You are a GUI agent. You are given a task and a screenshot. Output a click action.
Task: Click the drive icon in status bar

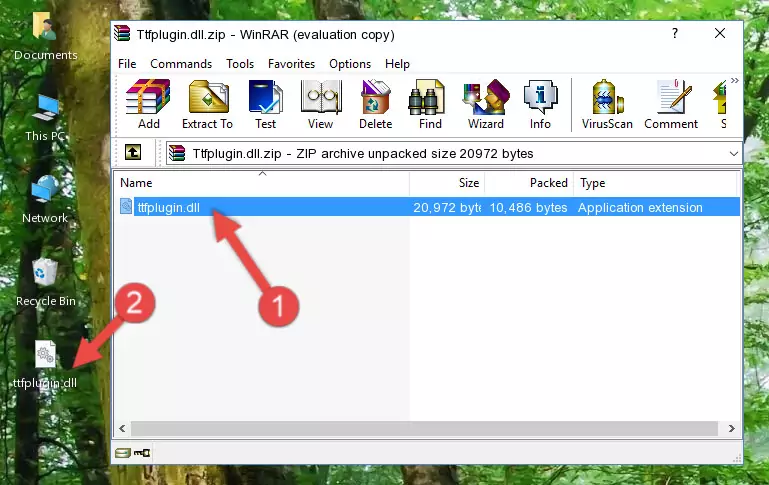[123, 453]
